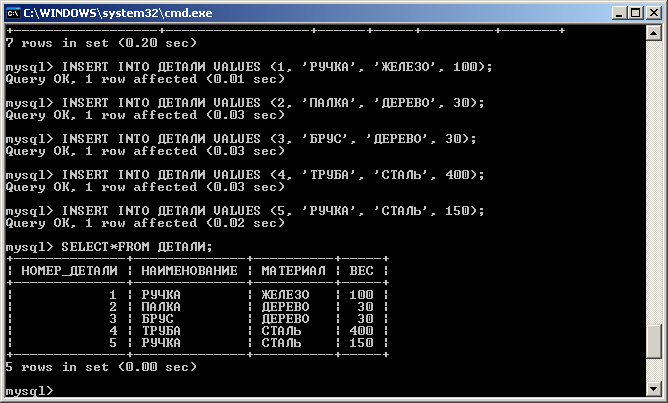Minimize the cmd.exe window
This screenshot has height=403, width=668.
click(619, 13)
